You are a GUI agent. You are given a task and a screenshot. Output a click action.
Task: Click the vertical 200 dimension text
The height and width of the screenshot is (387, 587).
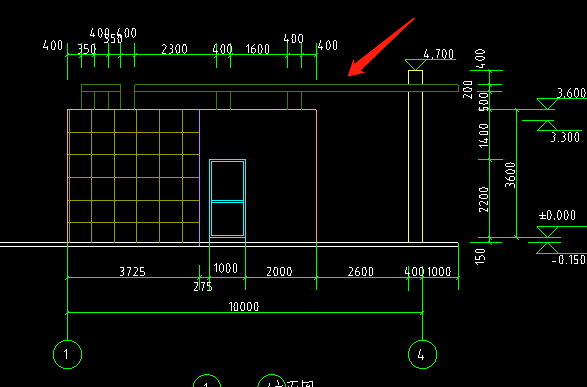click(x=468, y=89)
